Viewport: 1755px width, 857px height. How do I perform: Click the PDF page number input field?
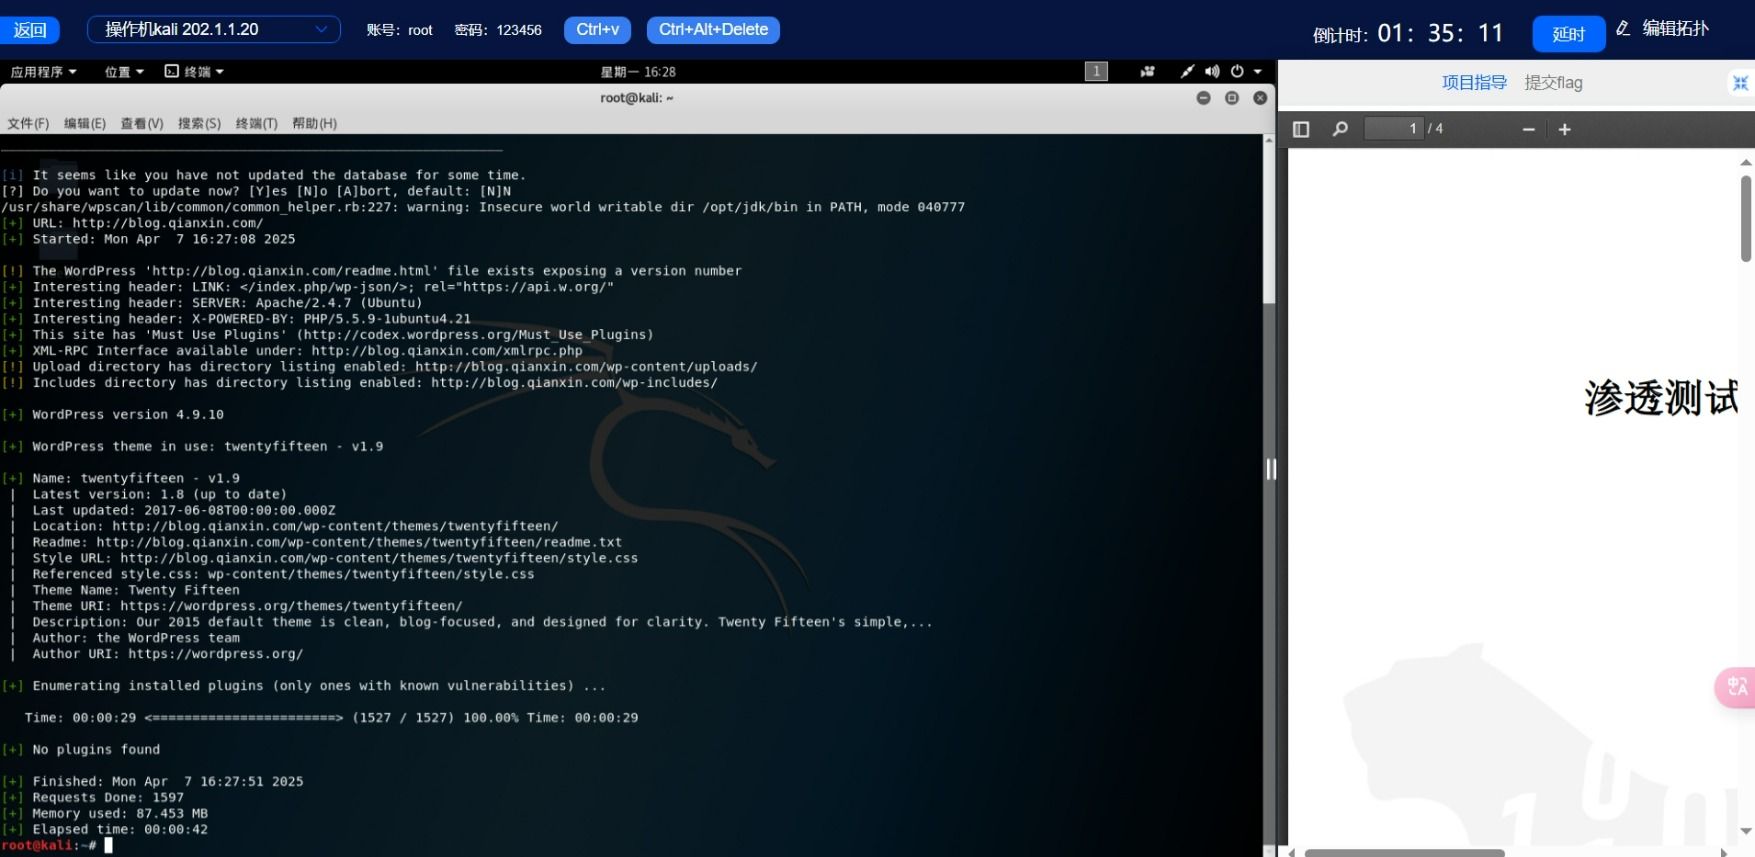click(x=1394, y=129)
